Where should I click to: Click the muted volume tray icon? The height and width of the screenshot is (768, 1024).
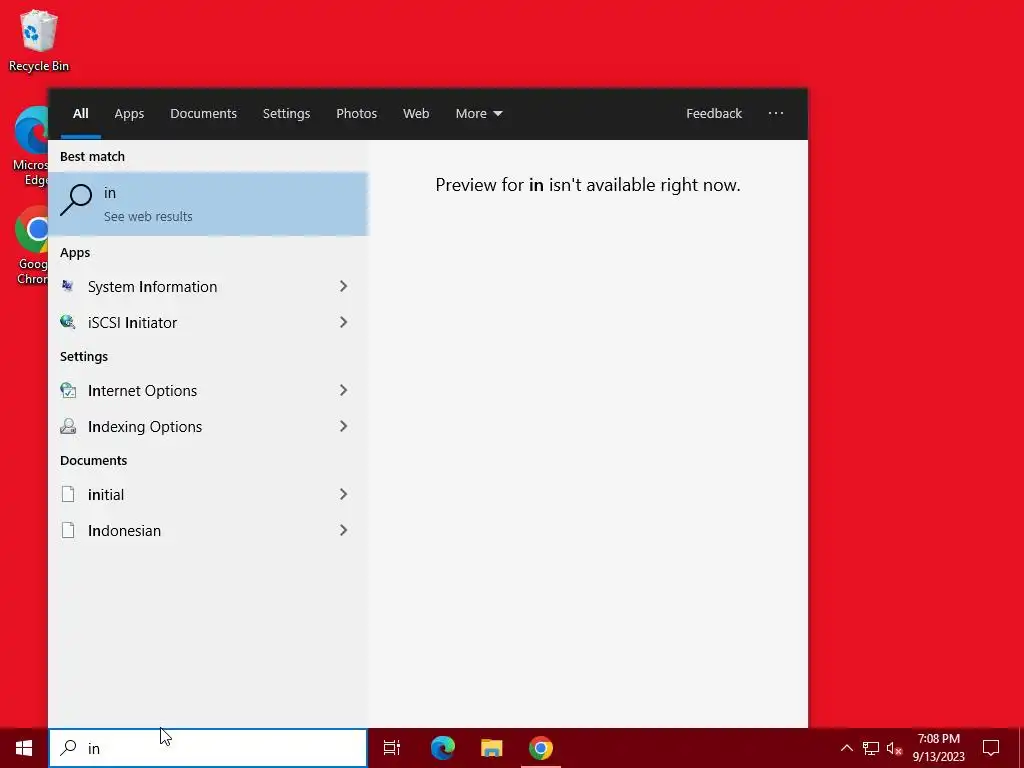(x=894, y=748)
